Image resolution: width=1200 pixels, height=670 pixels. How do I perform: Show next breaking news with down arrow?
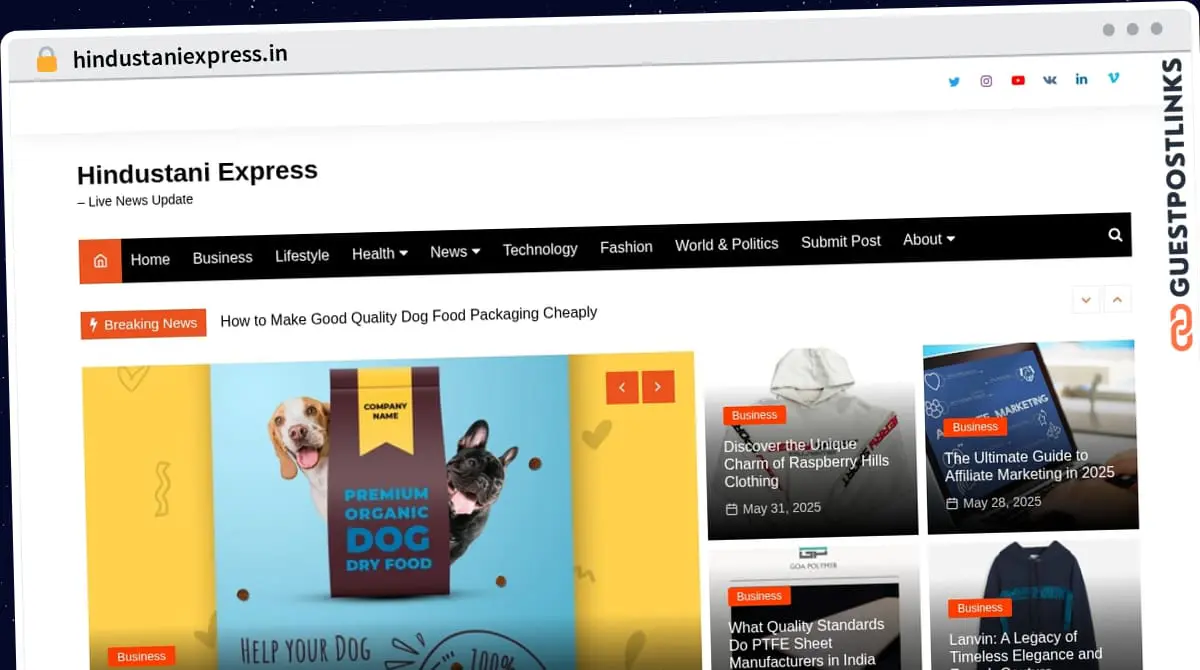pos(1086,299)
